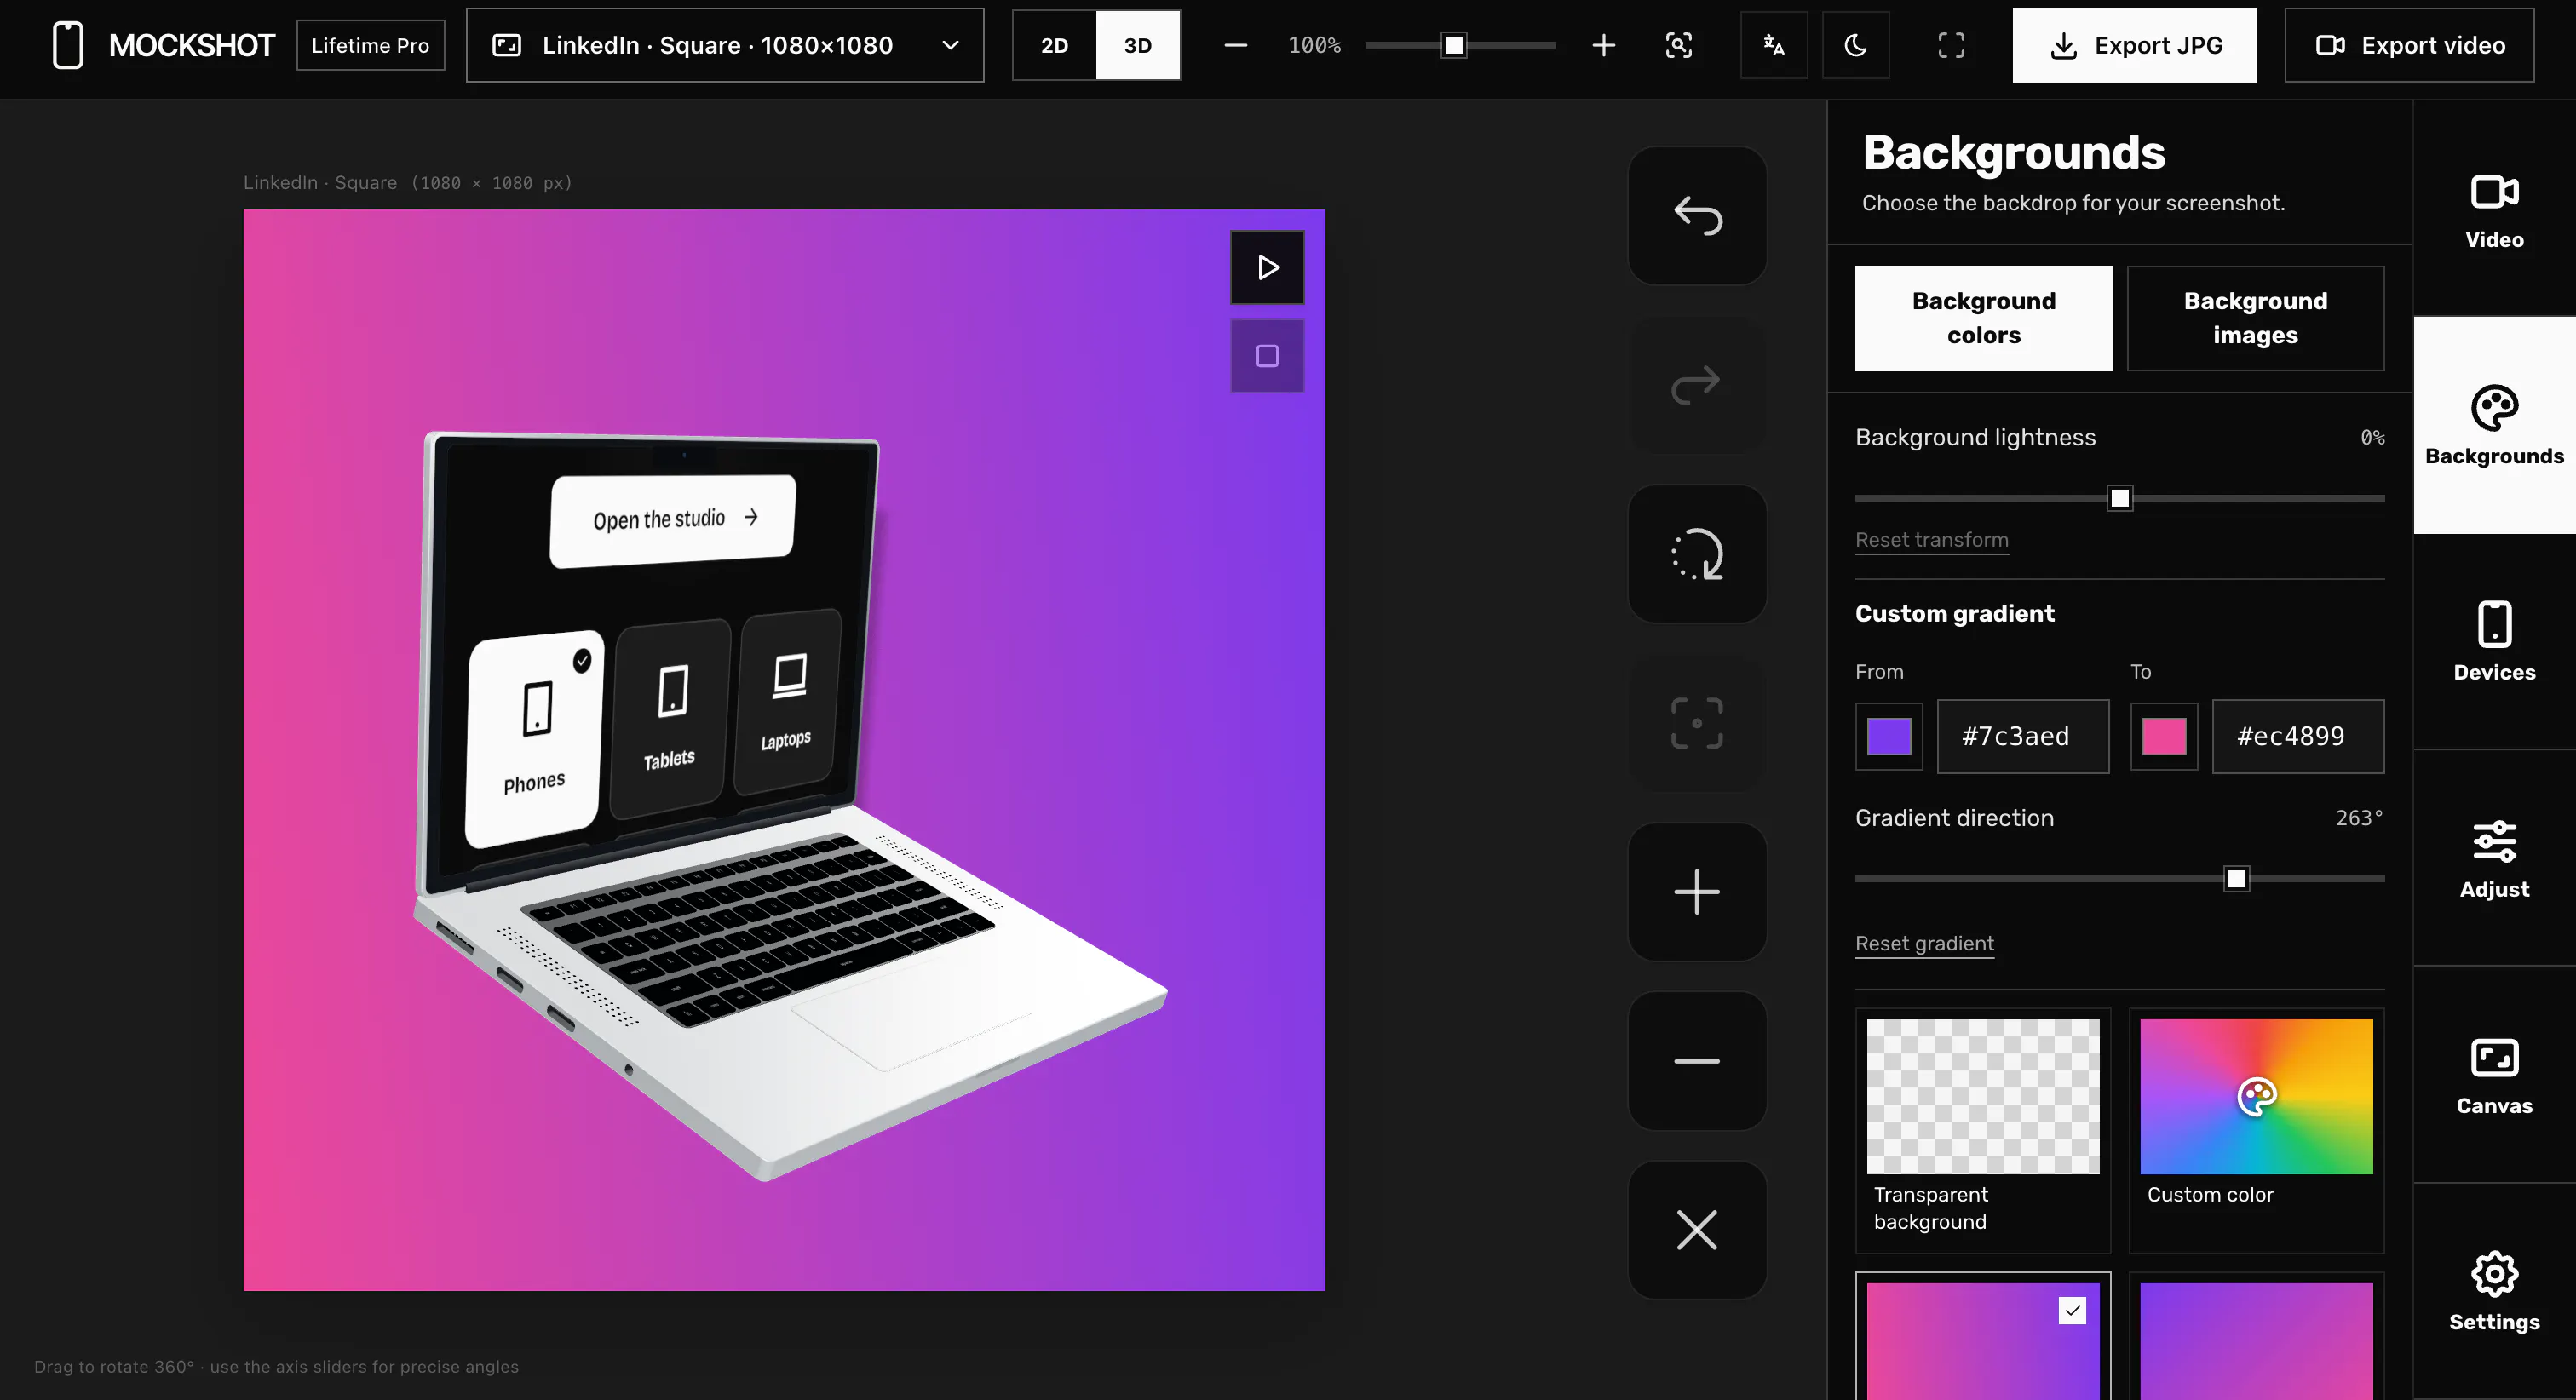Choose the Custom color thumbnail
2576x1400 pixels.
click(2256, 1130)
